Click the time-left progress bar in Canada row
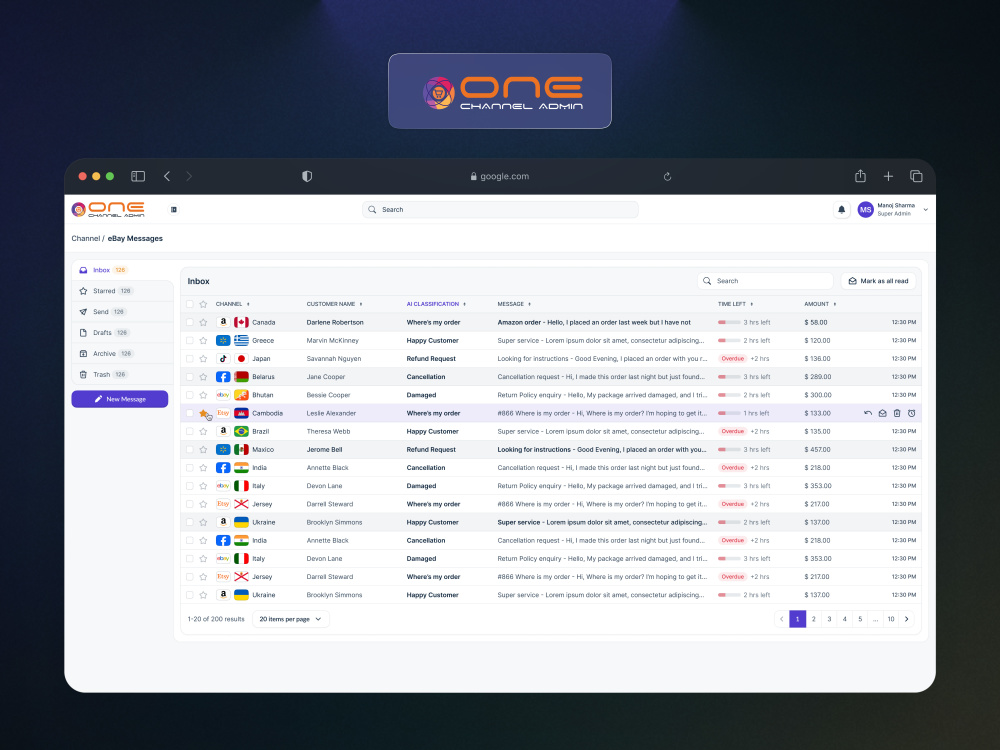Screen dimensions: 1000x750 729,323
